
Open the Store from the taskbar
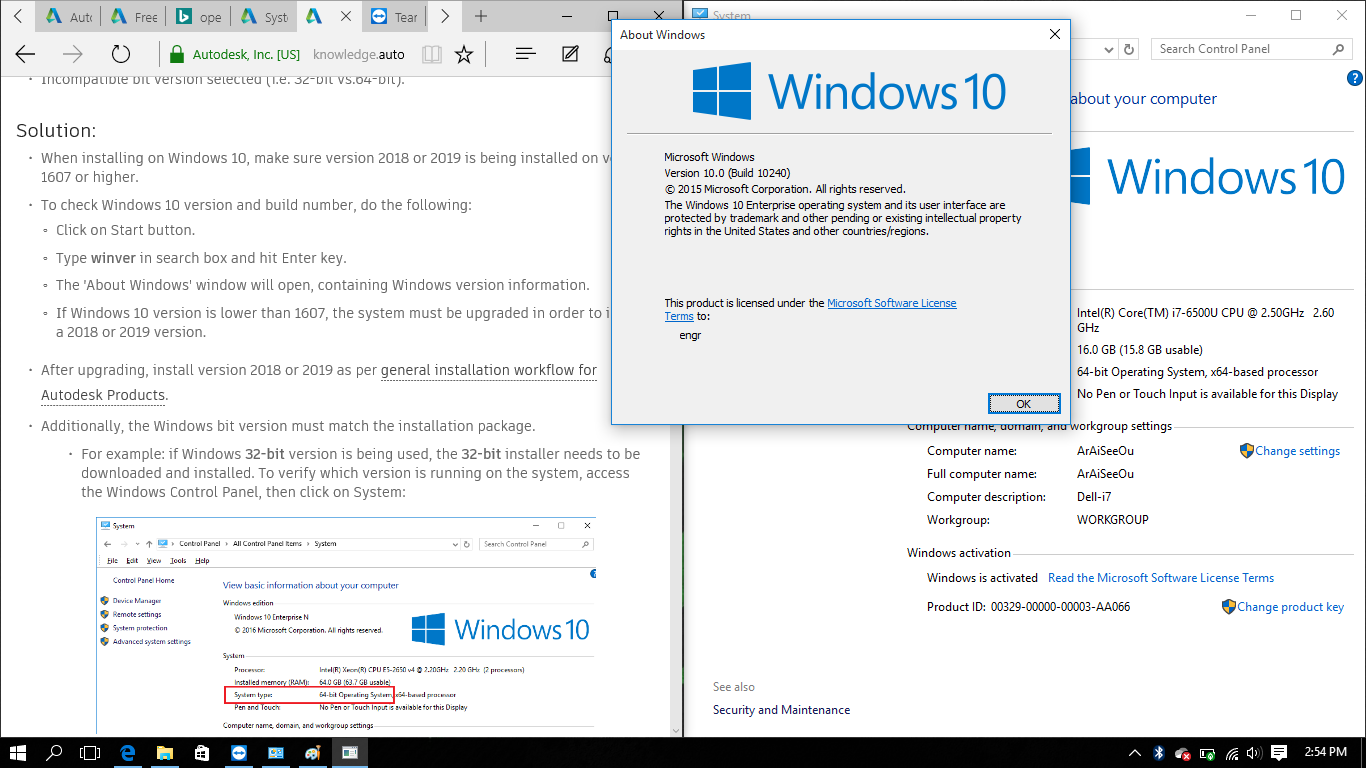[202, 753]
